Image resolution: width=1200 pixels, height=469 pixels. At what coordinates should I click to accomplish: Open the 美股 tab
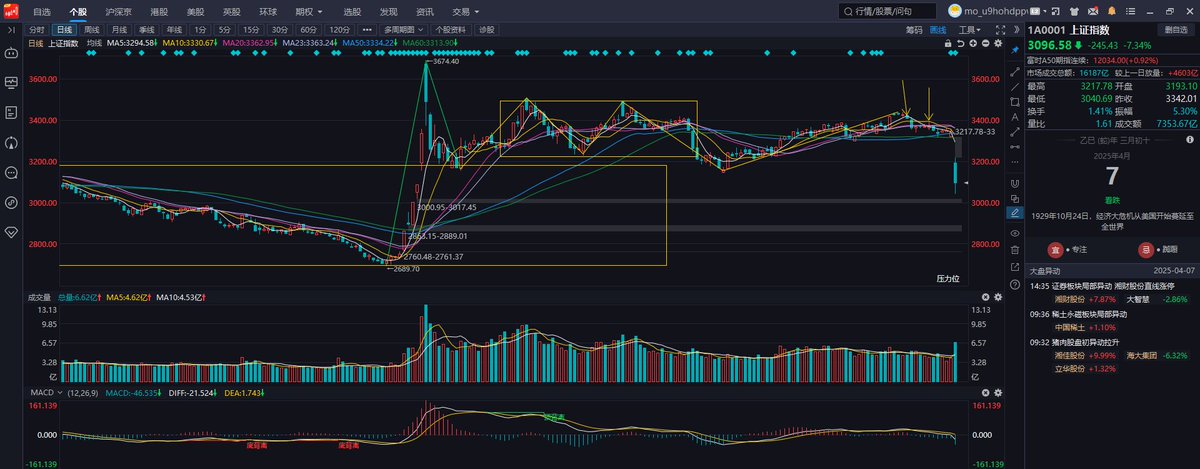[195, 10]
